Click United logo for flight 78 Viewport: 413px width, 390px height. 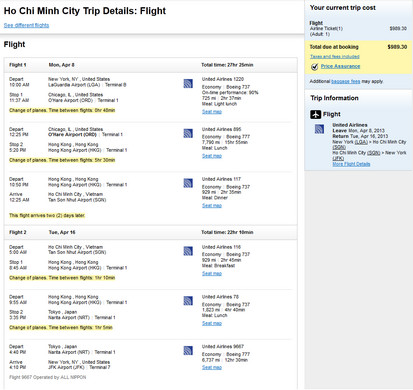[188, 301]
